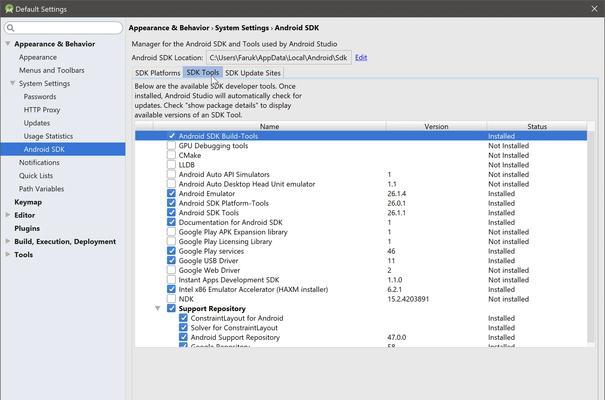The height and width of the screenshot is (400, 605).
Task: Switch to SDK Platforms tab
Action: click(x=157, y=73)
